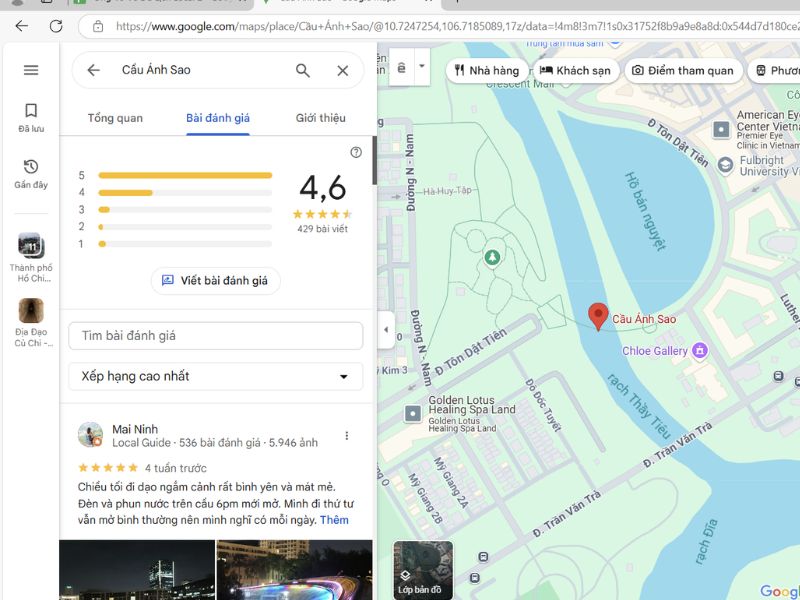Open Mai Ninh reviewer name
This screenshot has width=800, height=600.
pyautogui.click(x=135, y=429)
